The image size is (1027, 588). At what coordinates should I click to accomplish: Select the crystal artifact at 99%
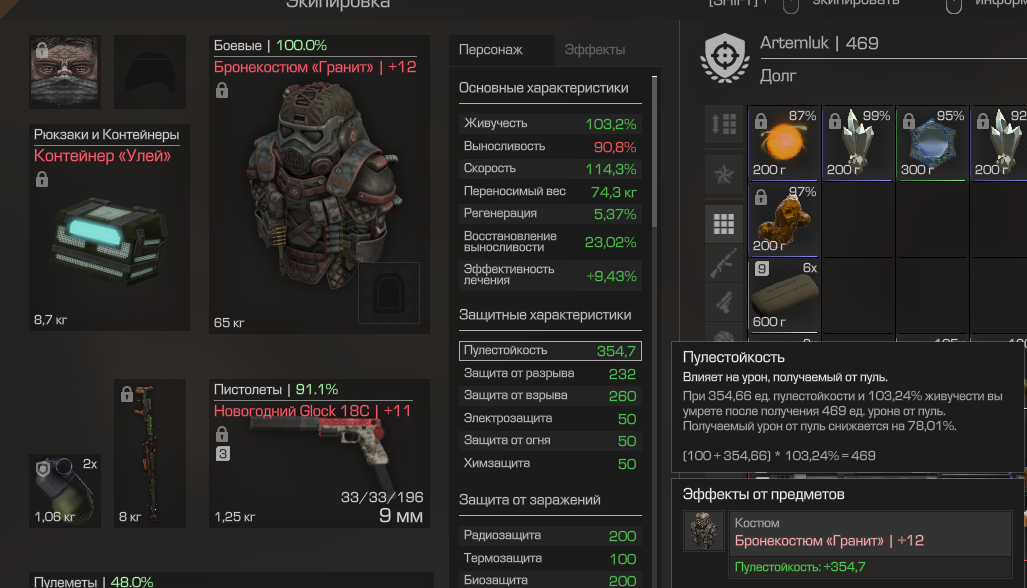[857, 143]
